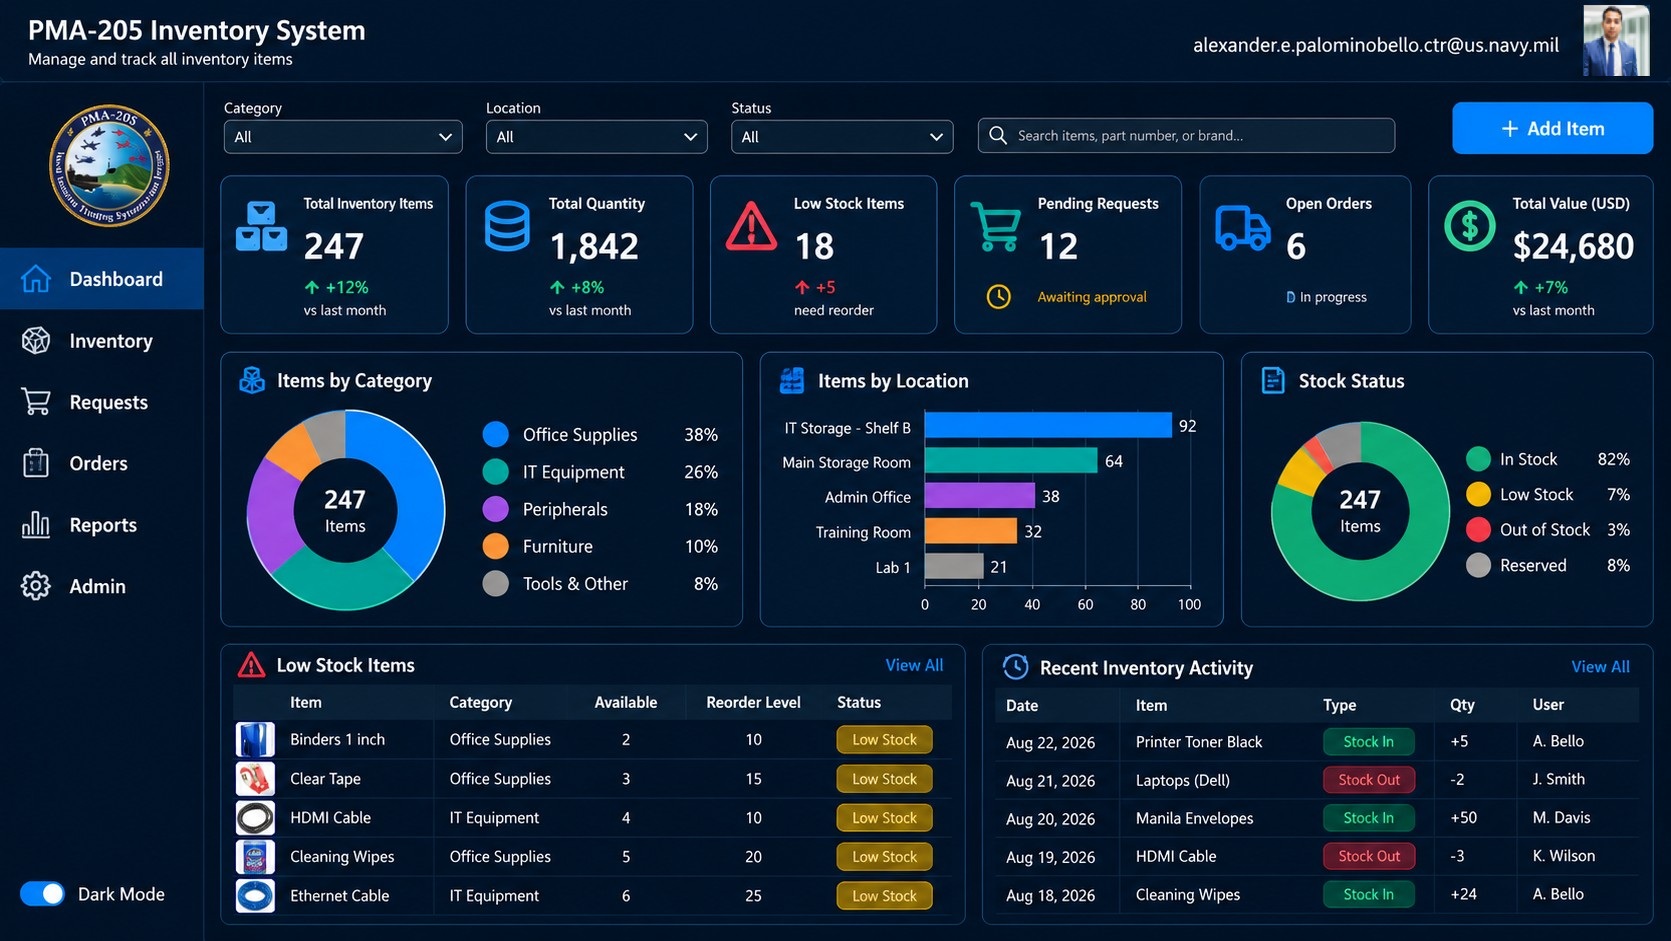The height and width of the screenshot is (941, 1671).
Task: Click the Reports bar chart icon
Action: [36, 524]
